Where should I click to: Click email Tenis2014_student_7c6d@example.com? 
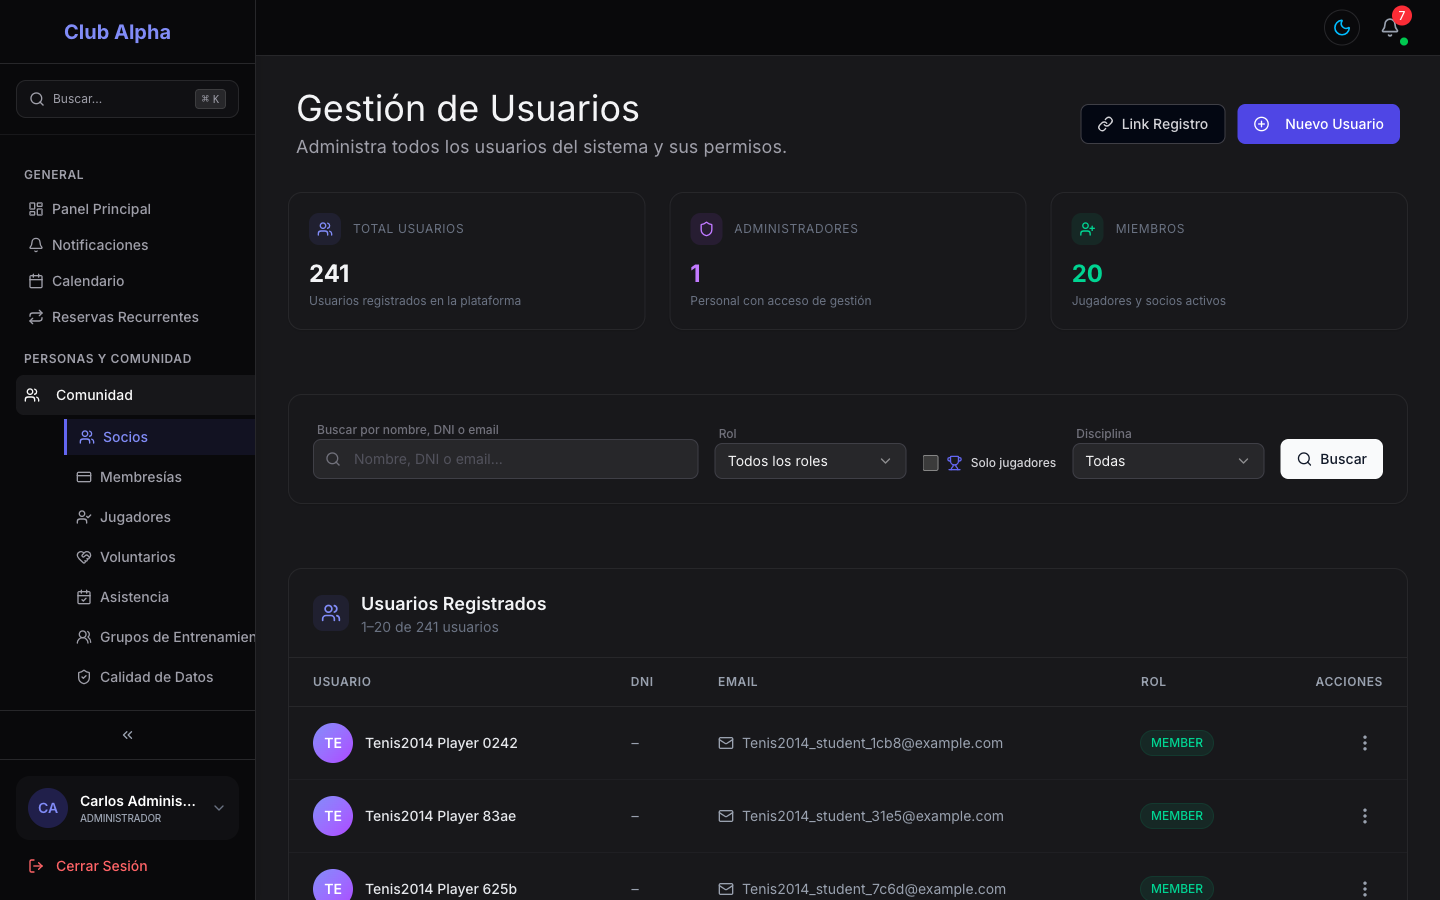tap(874, 889)
